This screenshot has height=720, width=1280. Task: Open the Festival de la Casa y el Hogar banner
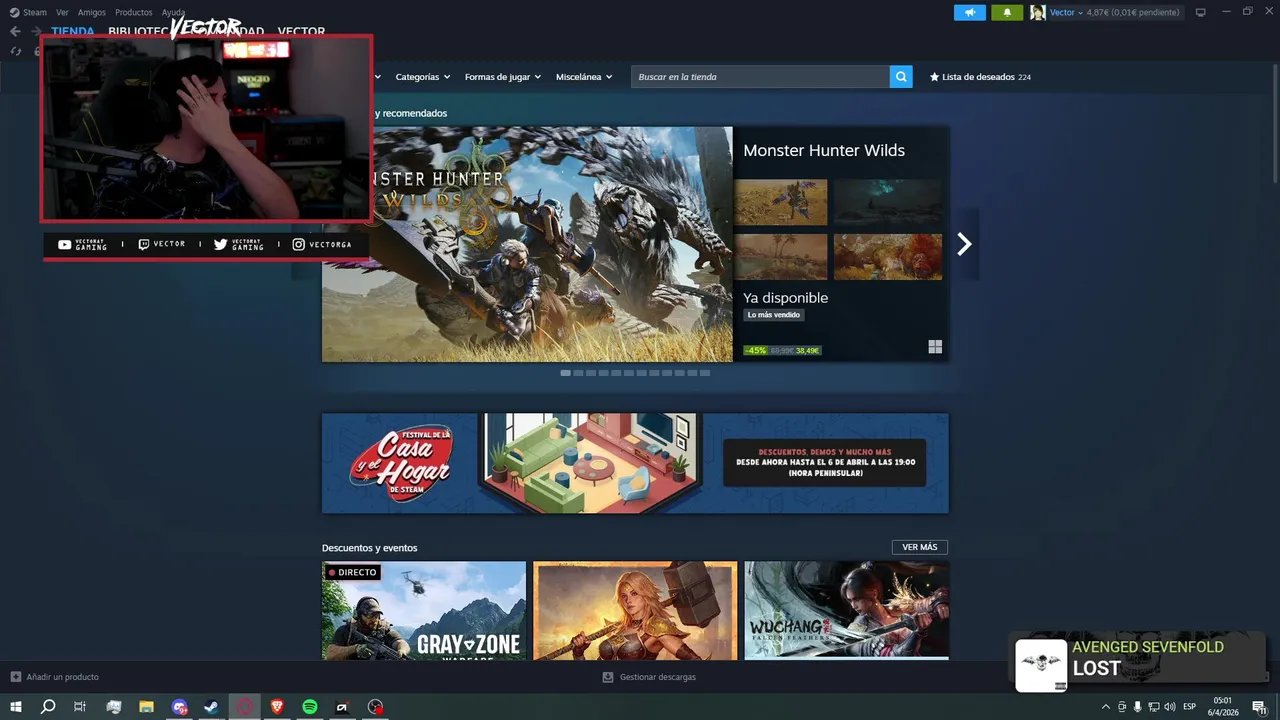(x=635, y=463)
